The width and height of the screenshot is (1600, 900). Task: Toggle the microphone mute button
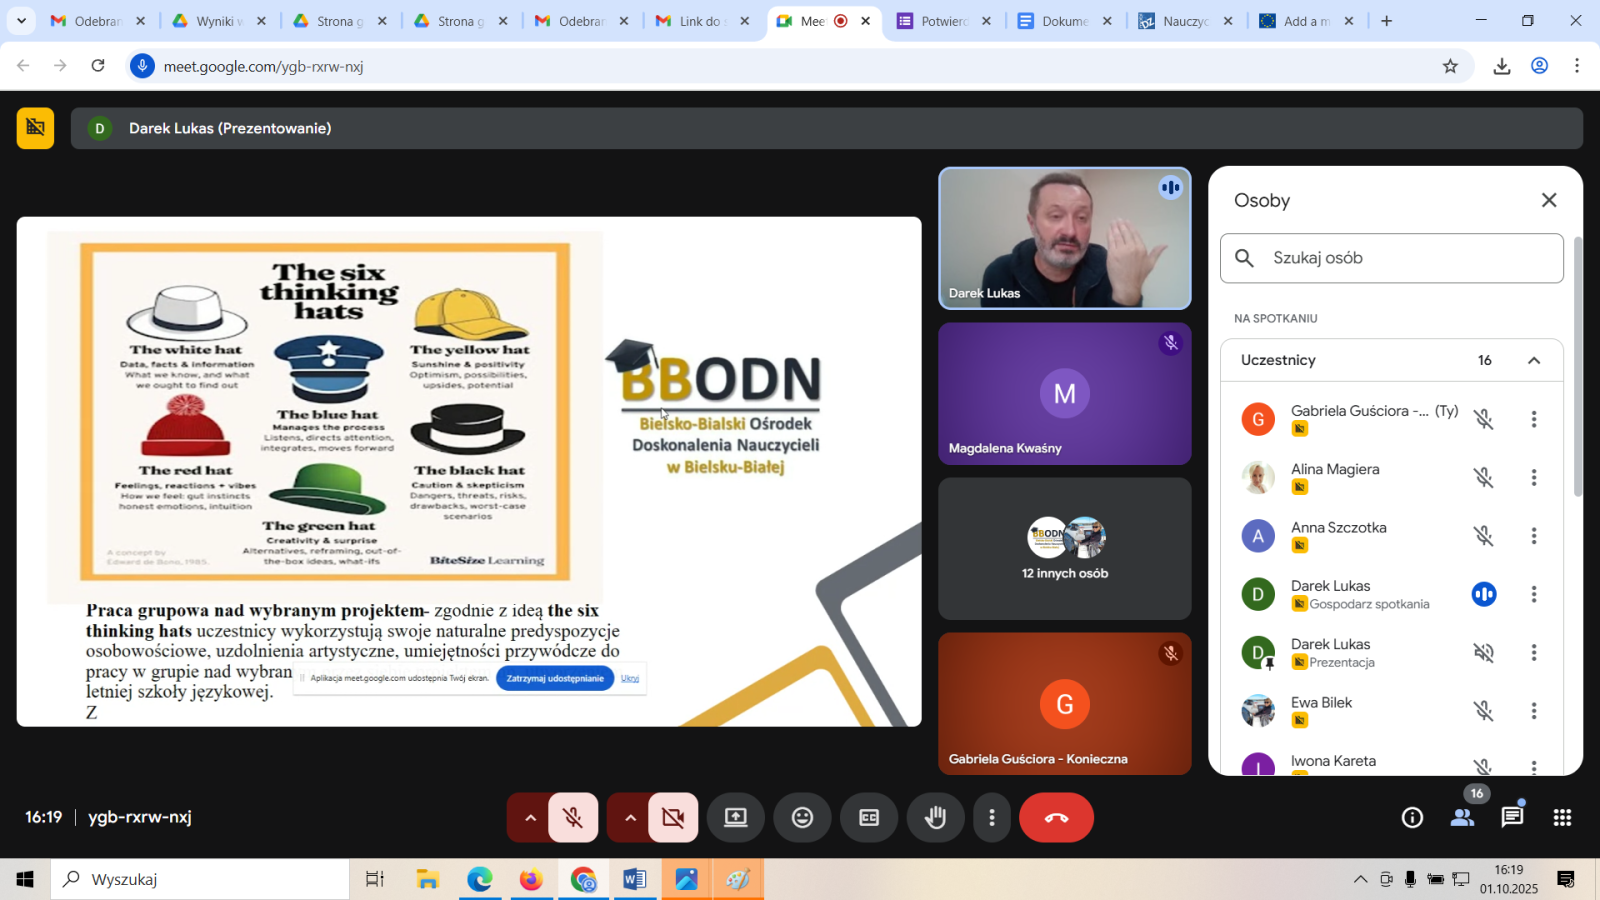(x=573, y=818)
